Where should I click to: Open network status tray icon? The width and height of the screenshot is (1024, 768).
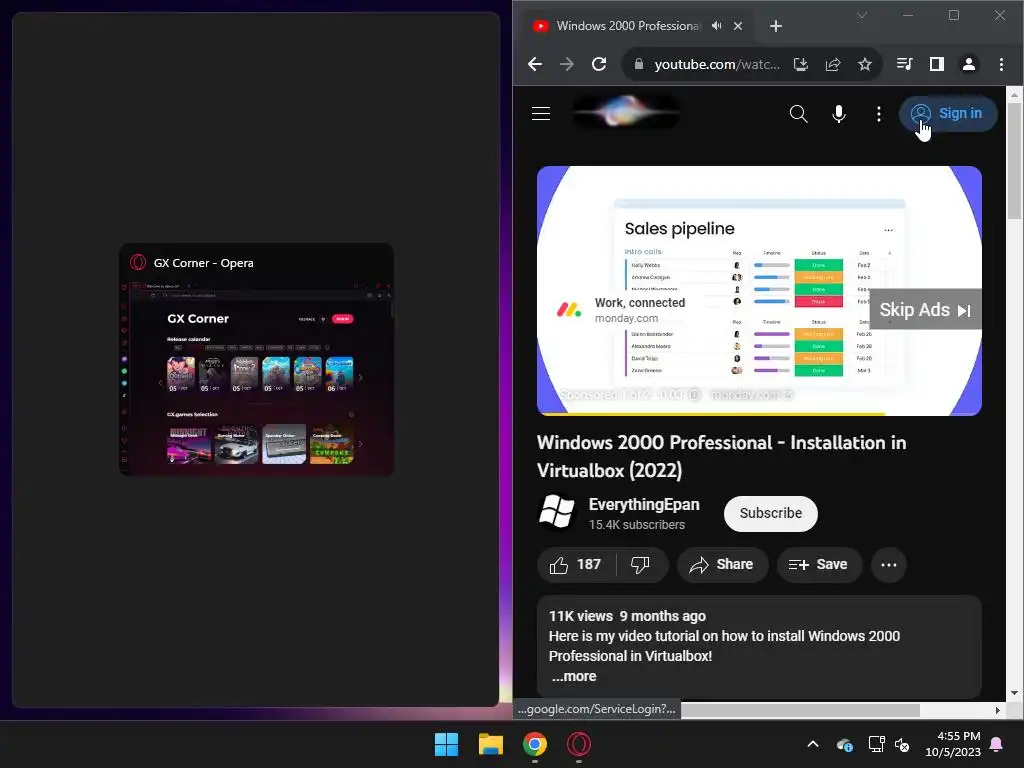(876, 744)
